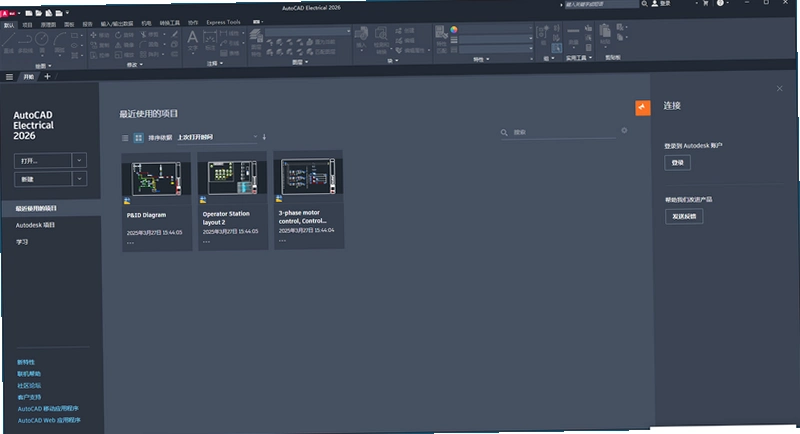800x434 pixels.
Task: Expand the Layers (图层) panel
Action: 299,62
